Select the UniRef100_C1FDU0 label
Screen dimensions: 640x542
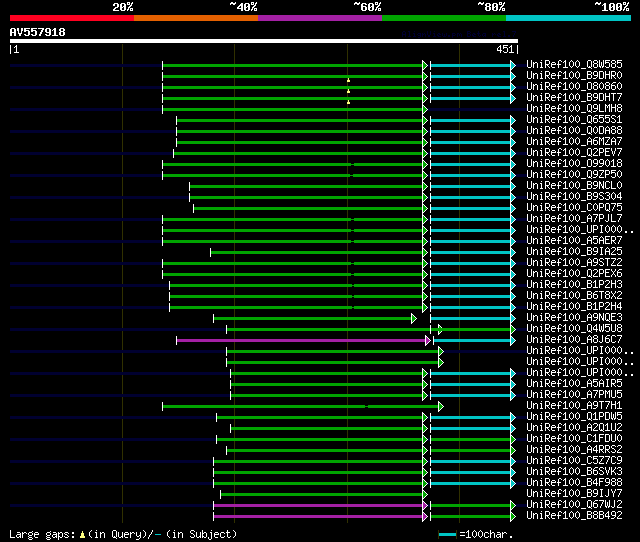[x=574, y=439]
